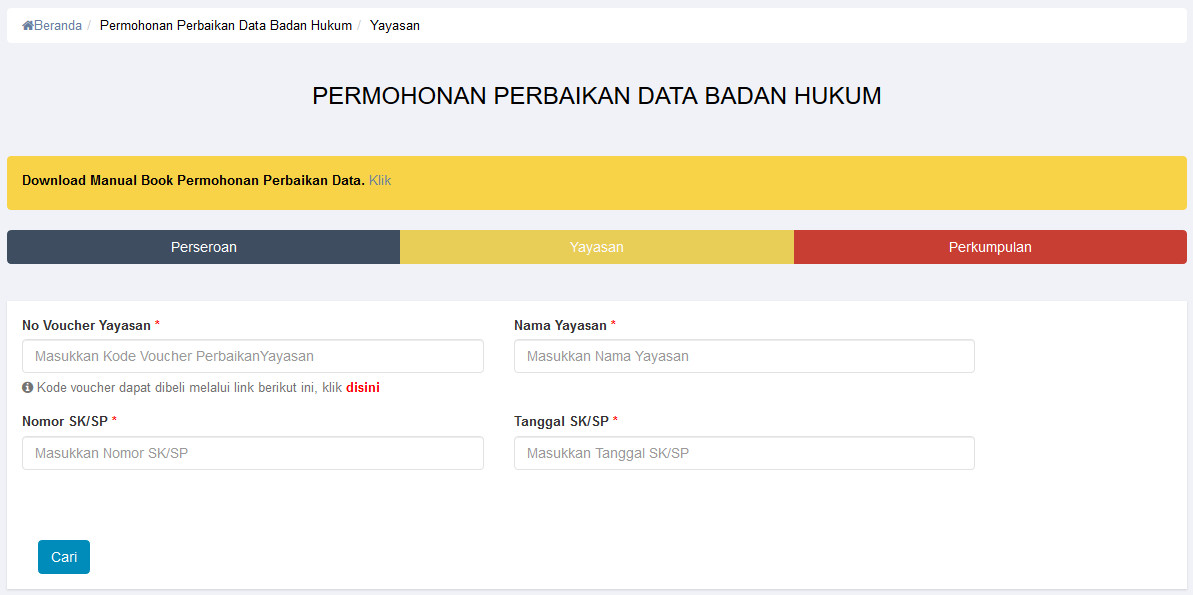This screenshot has width=1193, height=595.
Task: Click the home icon in breadcrumb
Action: (28, 26)
